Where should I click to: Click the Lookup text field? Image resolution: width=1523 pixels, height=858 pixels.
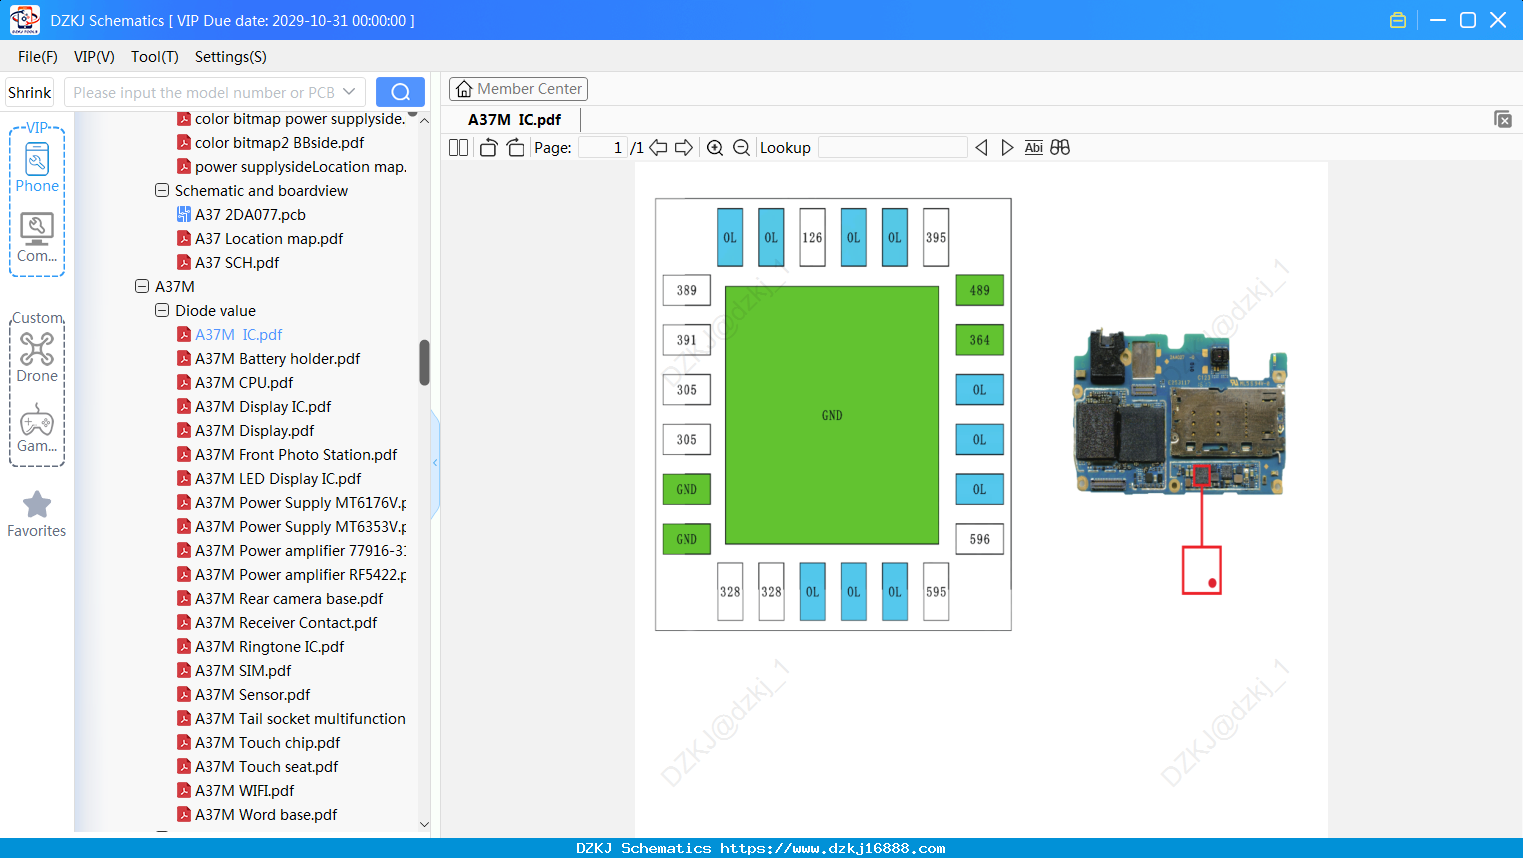coord(893,148)
